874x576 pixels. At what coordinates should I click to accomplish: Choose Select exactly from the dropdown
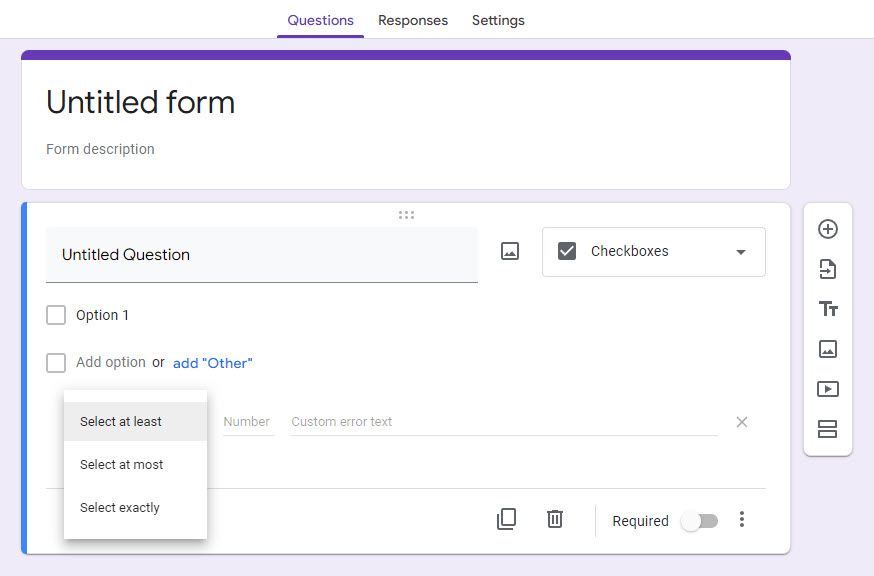120,507
